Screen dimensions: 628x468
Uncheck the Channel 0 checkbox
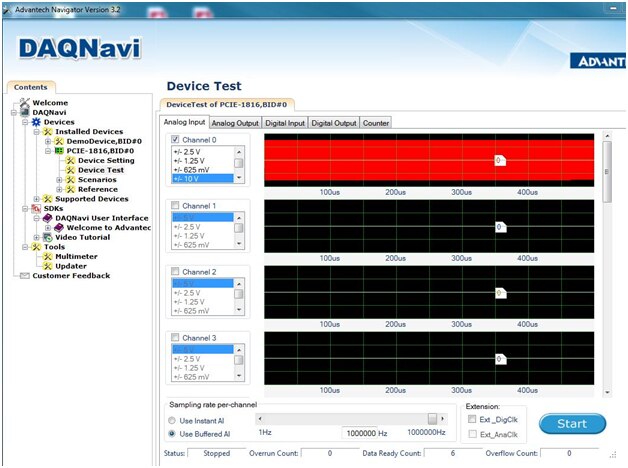[175, 139]
